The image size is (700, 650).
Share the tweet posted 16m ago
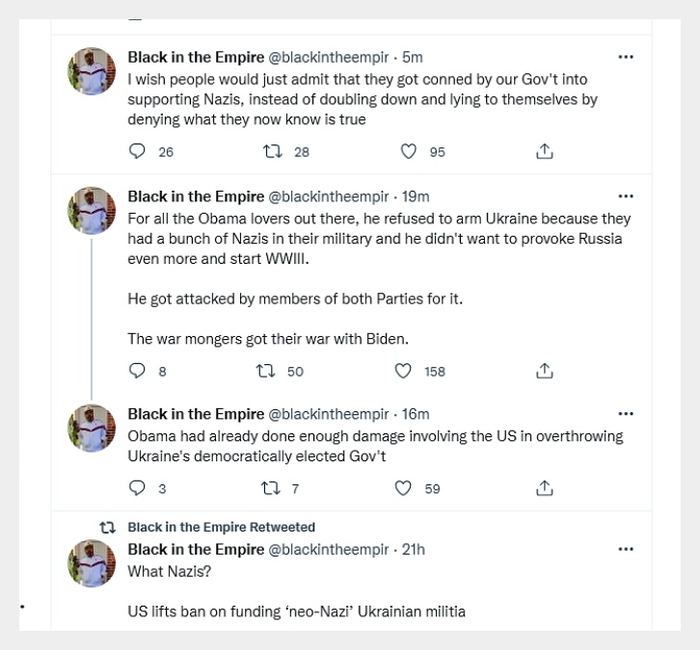[545, 489]
